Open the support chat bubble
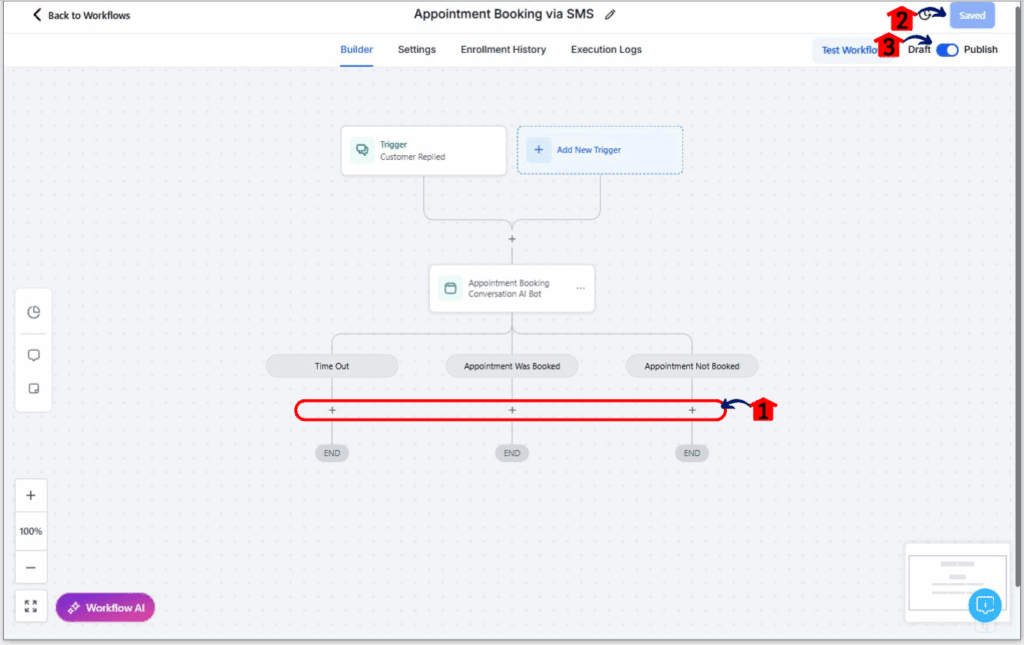Image resolution: width=1024 pixels, height=645 pixels. 985,605
